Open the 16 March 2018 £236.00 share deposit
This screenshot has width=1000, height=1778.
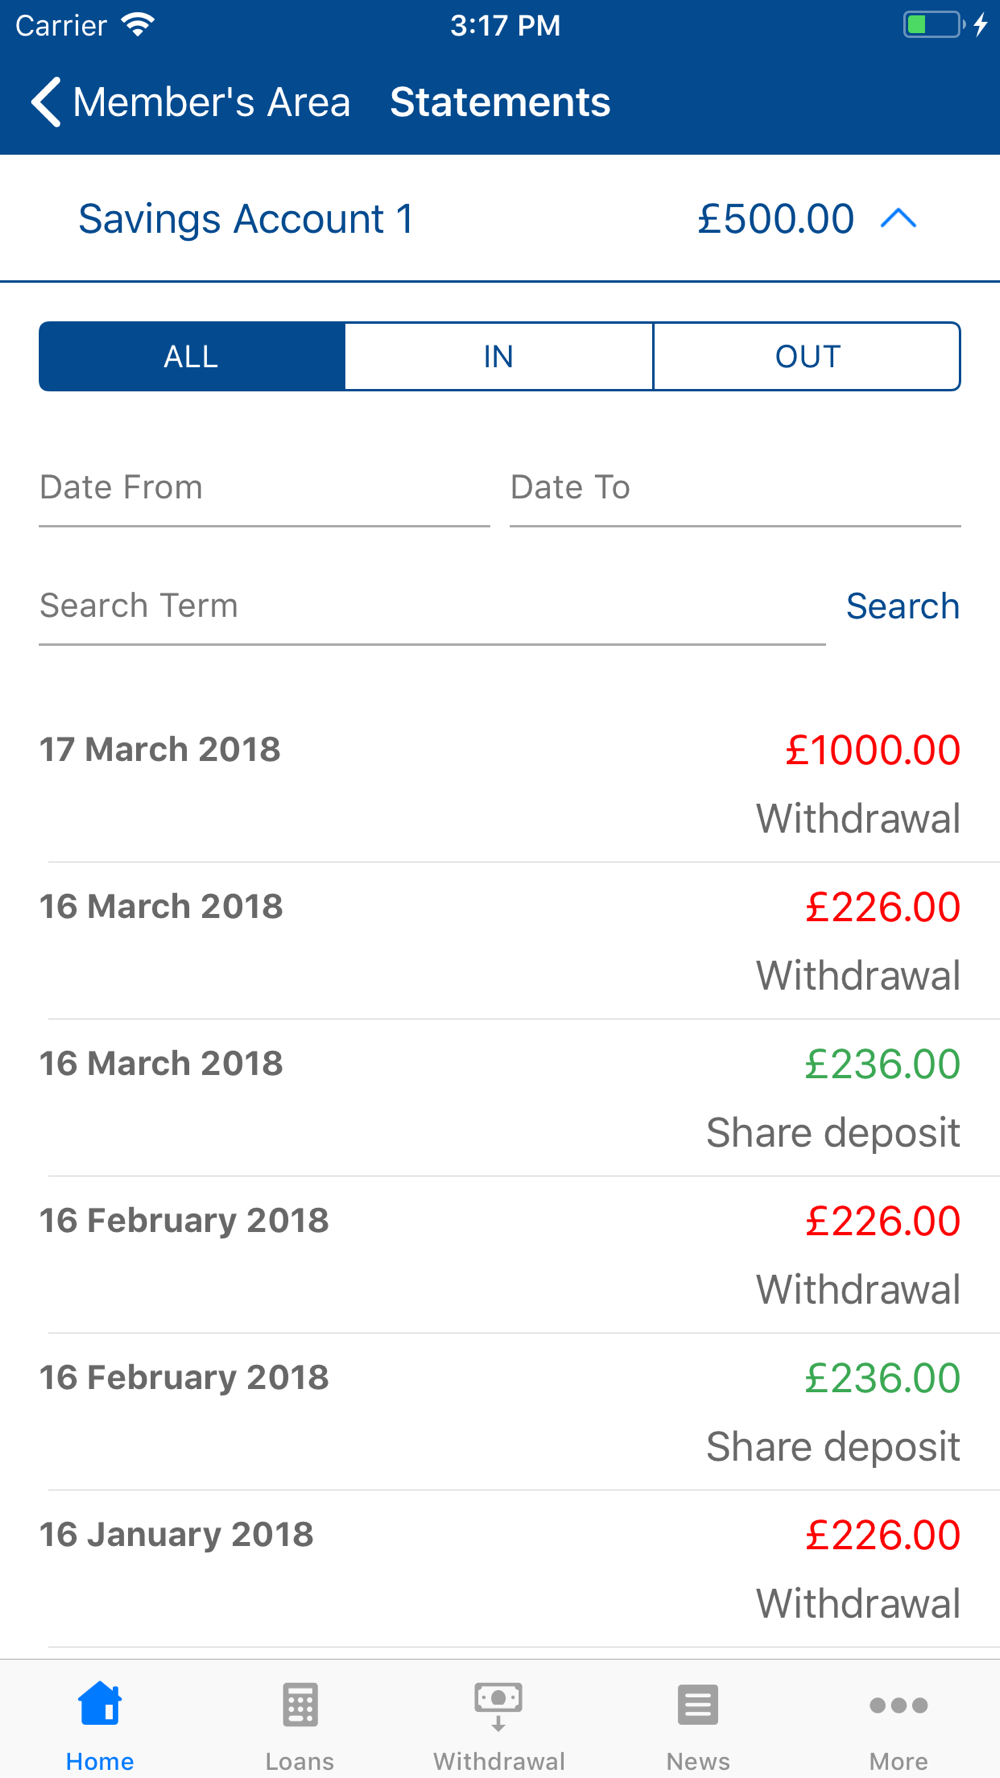[500, 1098]
